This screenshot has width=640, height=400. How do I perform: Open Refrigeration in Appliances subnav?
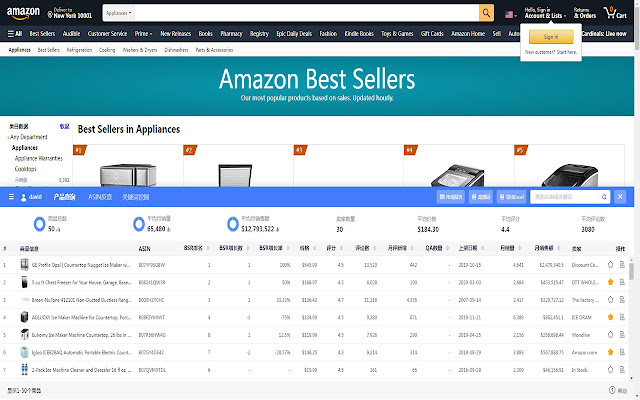pyautogui.click(x=79, y=50)
